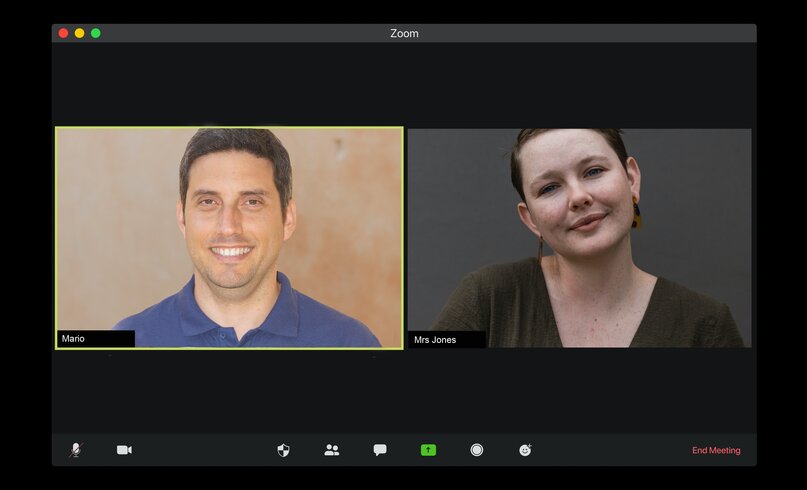This screenshot has width=807, height=490.
Task: Click End Meeting
Action: [x=716, y=450]
